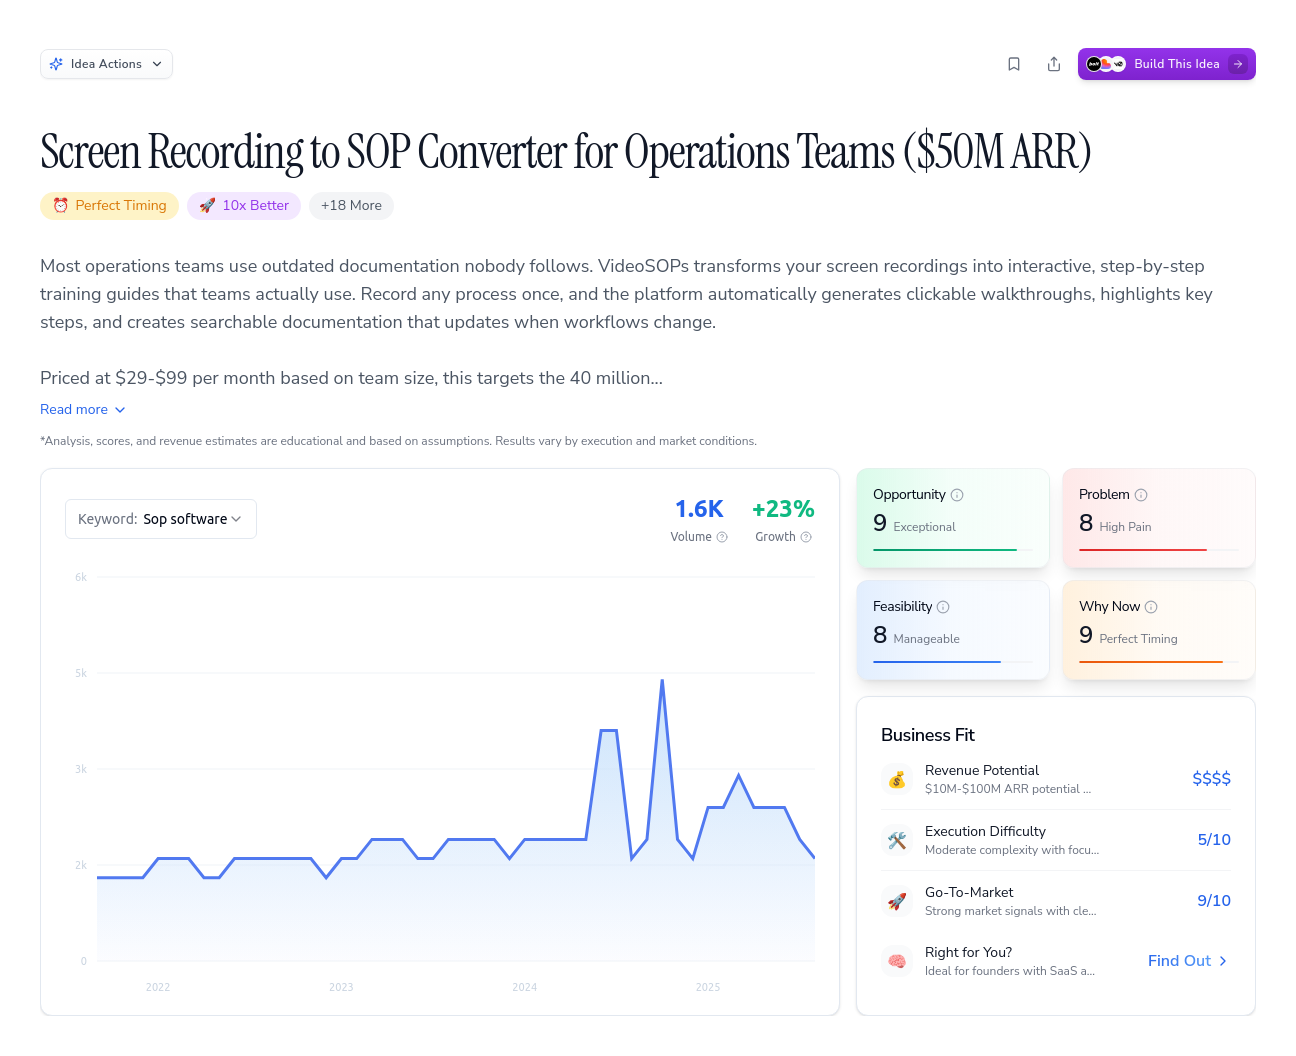Click the Find Out link
The height and width of the screenshot is (1056, 1296).
[1187, 961]
